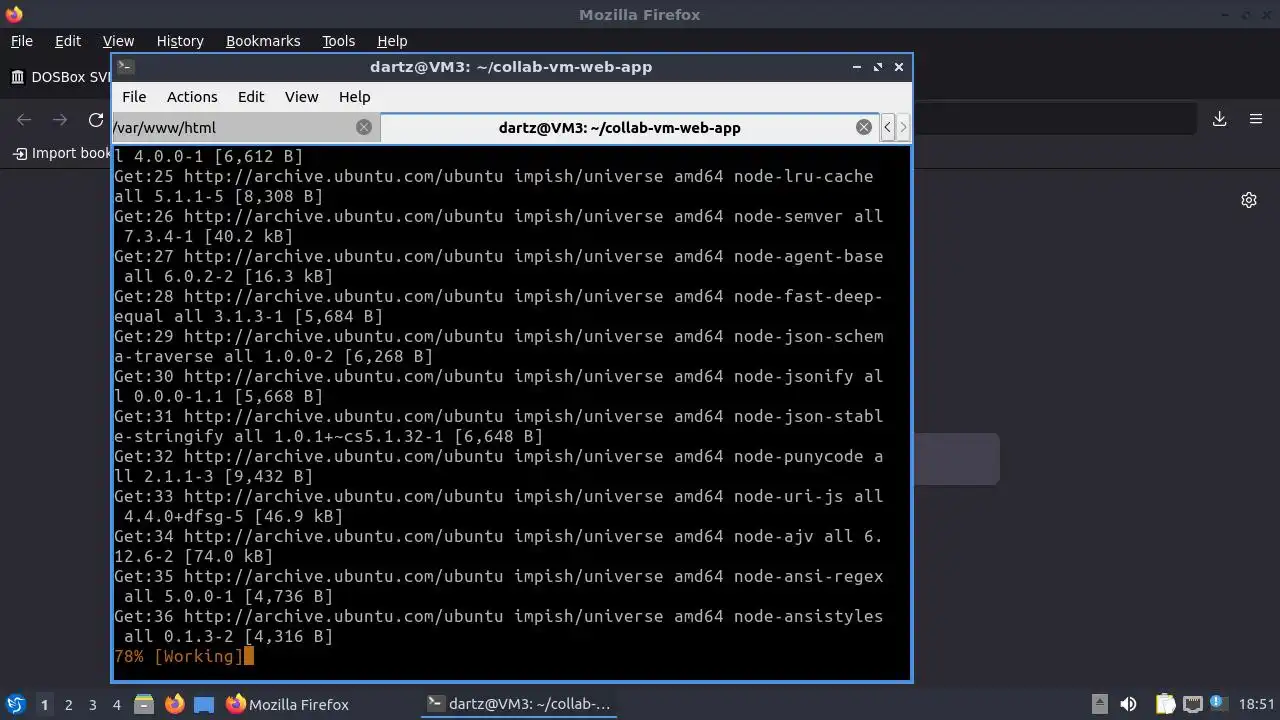Launch the file manager from the panel
Image resolution: width=1280 pixels, height=720 pixels.
point(144,704)
